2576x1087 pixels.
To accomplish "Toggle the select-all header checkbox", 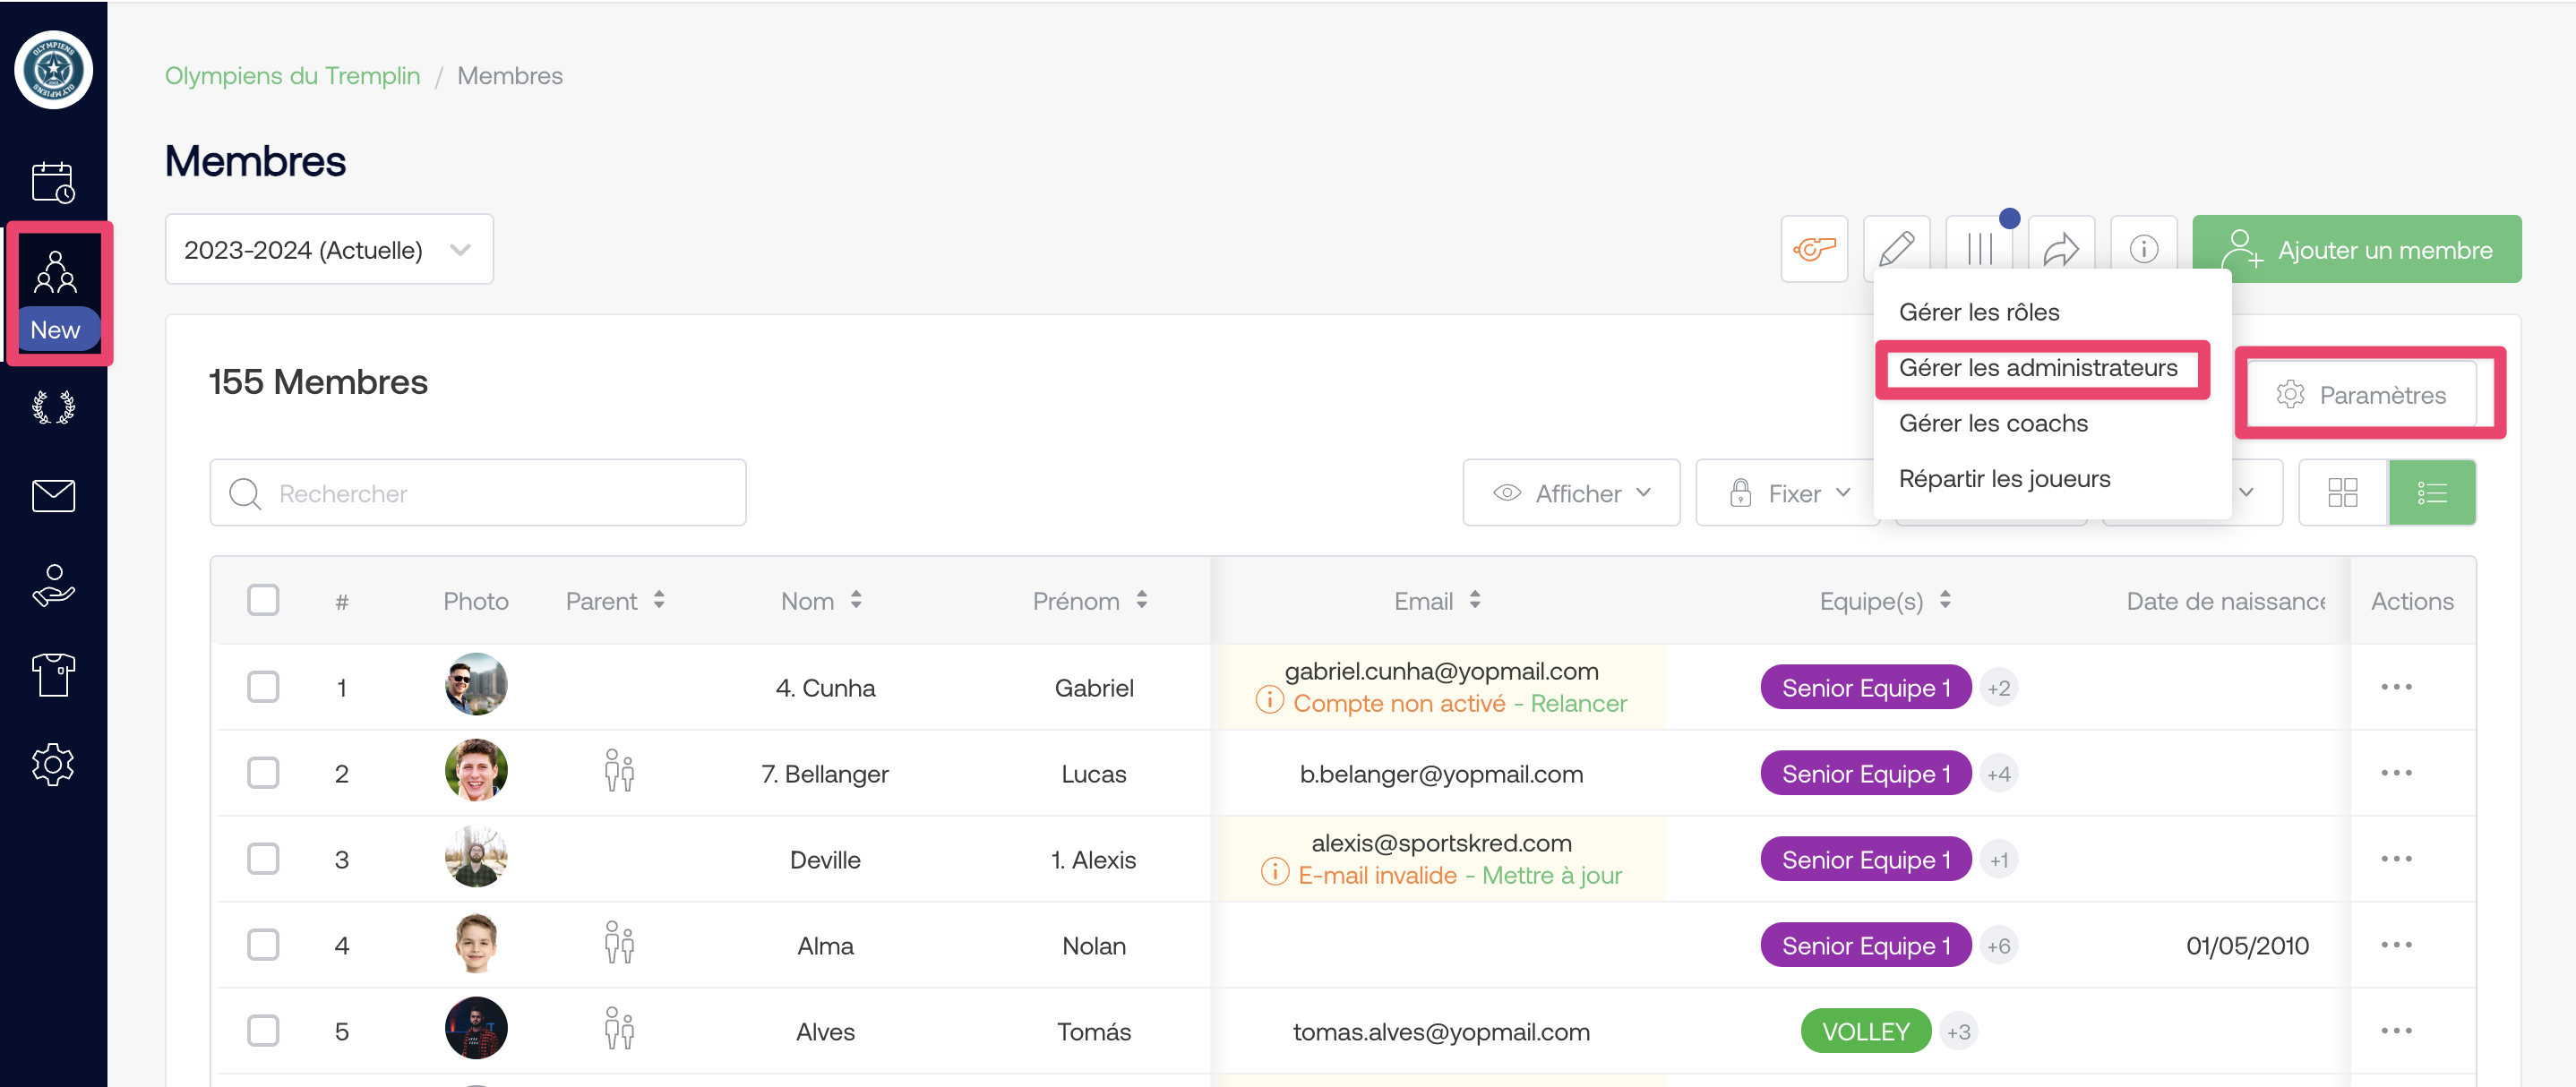I will point(263,600).
